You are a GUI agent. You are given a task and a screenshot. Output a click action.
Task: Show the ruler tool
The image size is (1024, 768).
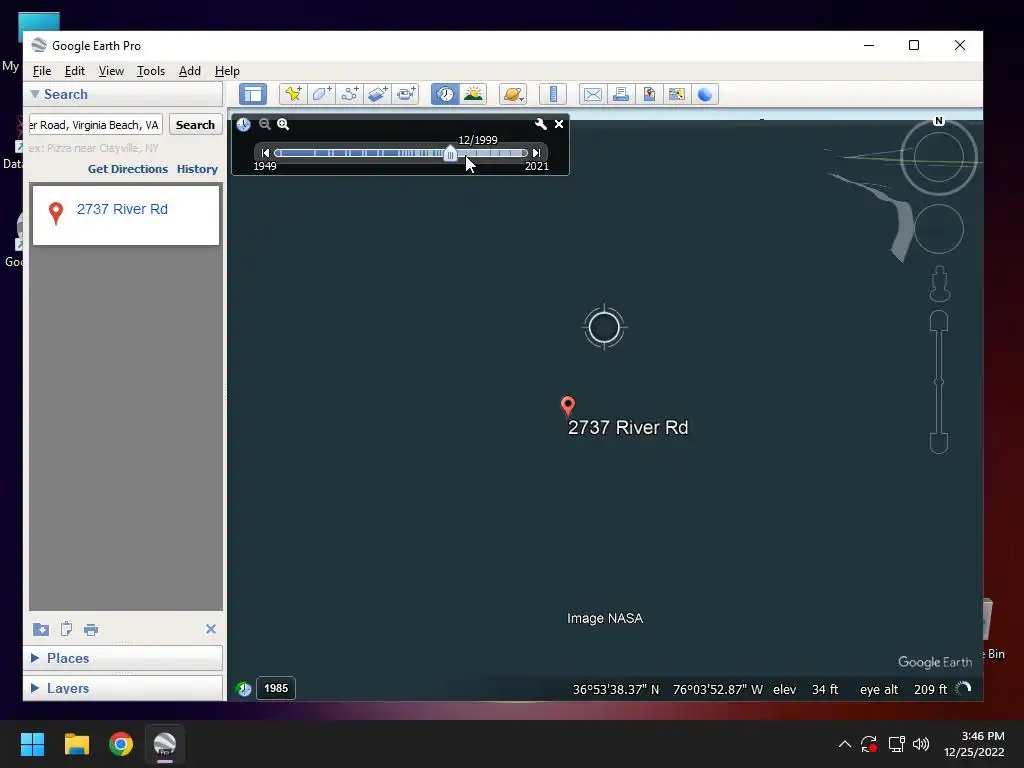pyautogui.click(x=552, y=94)
